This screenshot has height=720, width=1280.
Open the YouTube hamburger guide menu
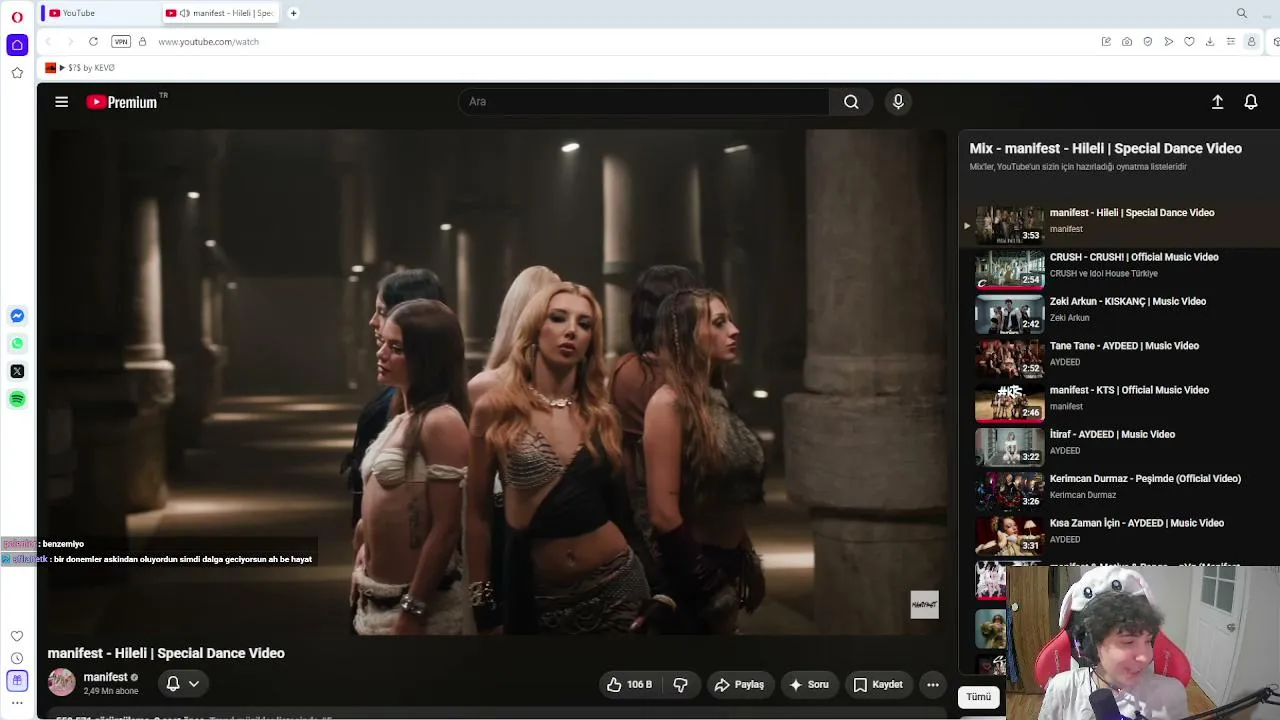(62, 102)
